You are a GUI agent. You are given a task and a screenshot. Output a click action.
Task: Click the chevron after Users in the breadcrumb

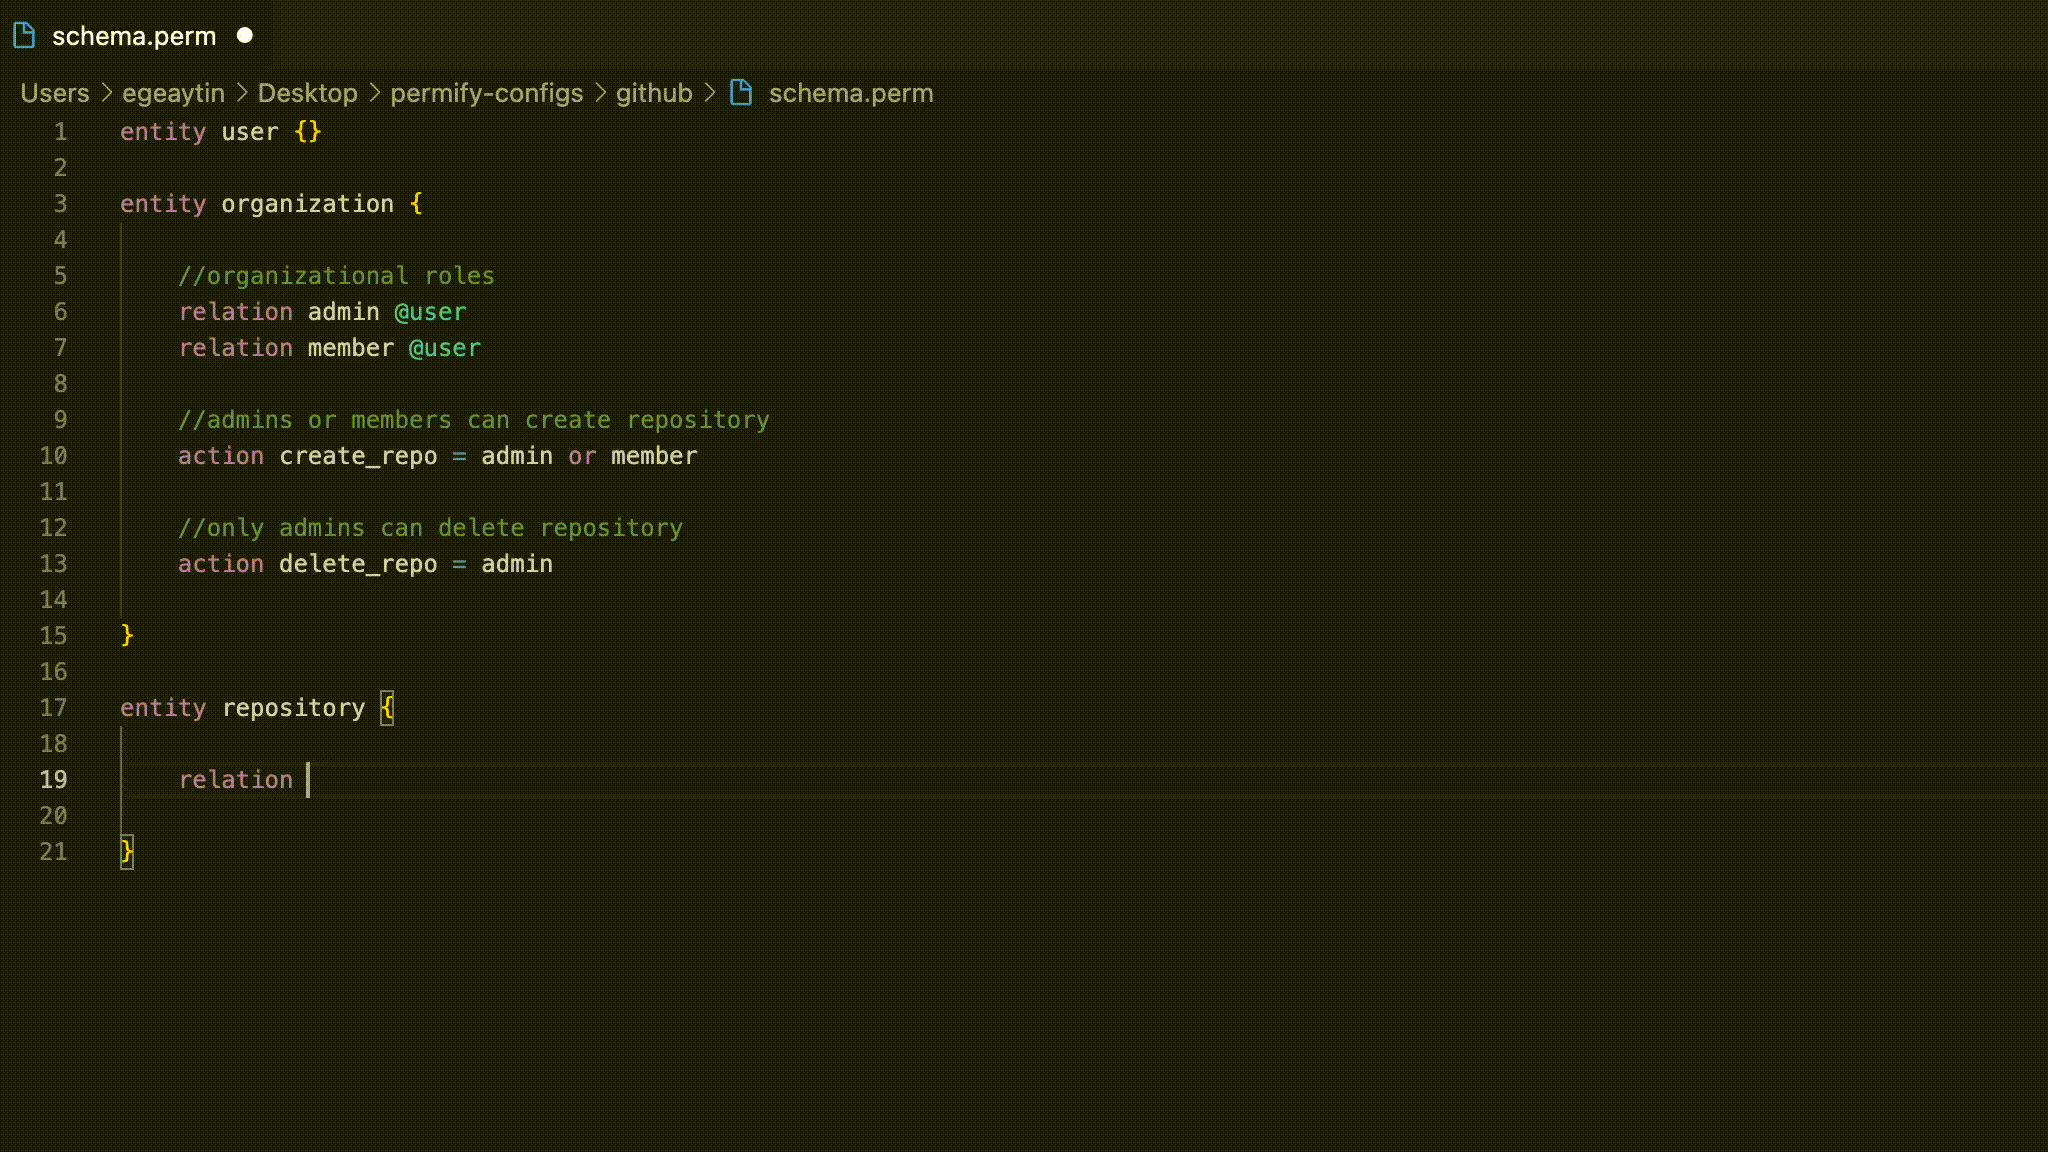(106, 93)
